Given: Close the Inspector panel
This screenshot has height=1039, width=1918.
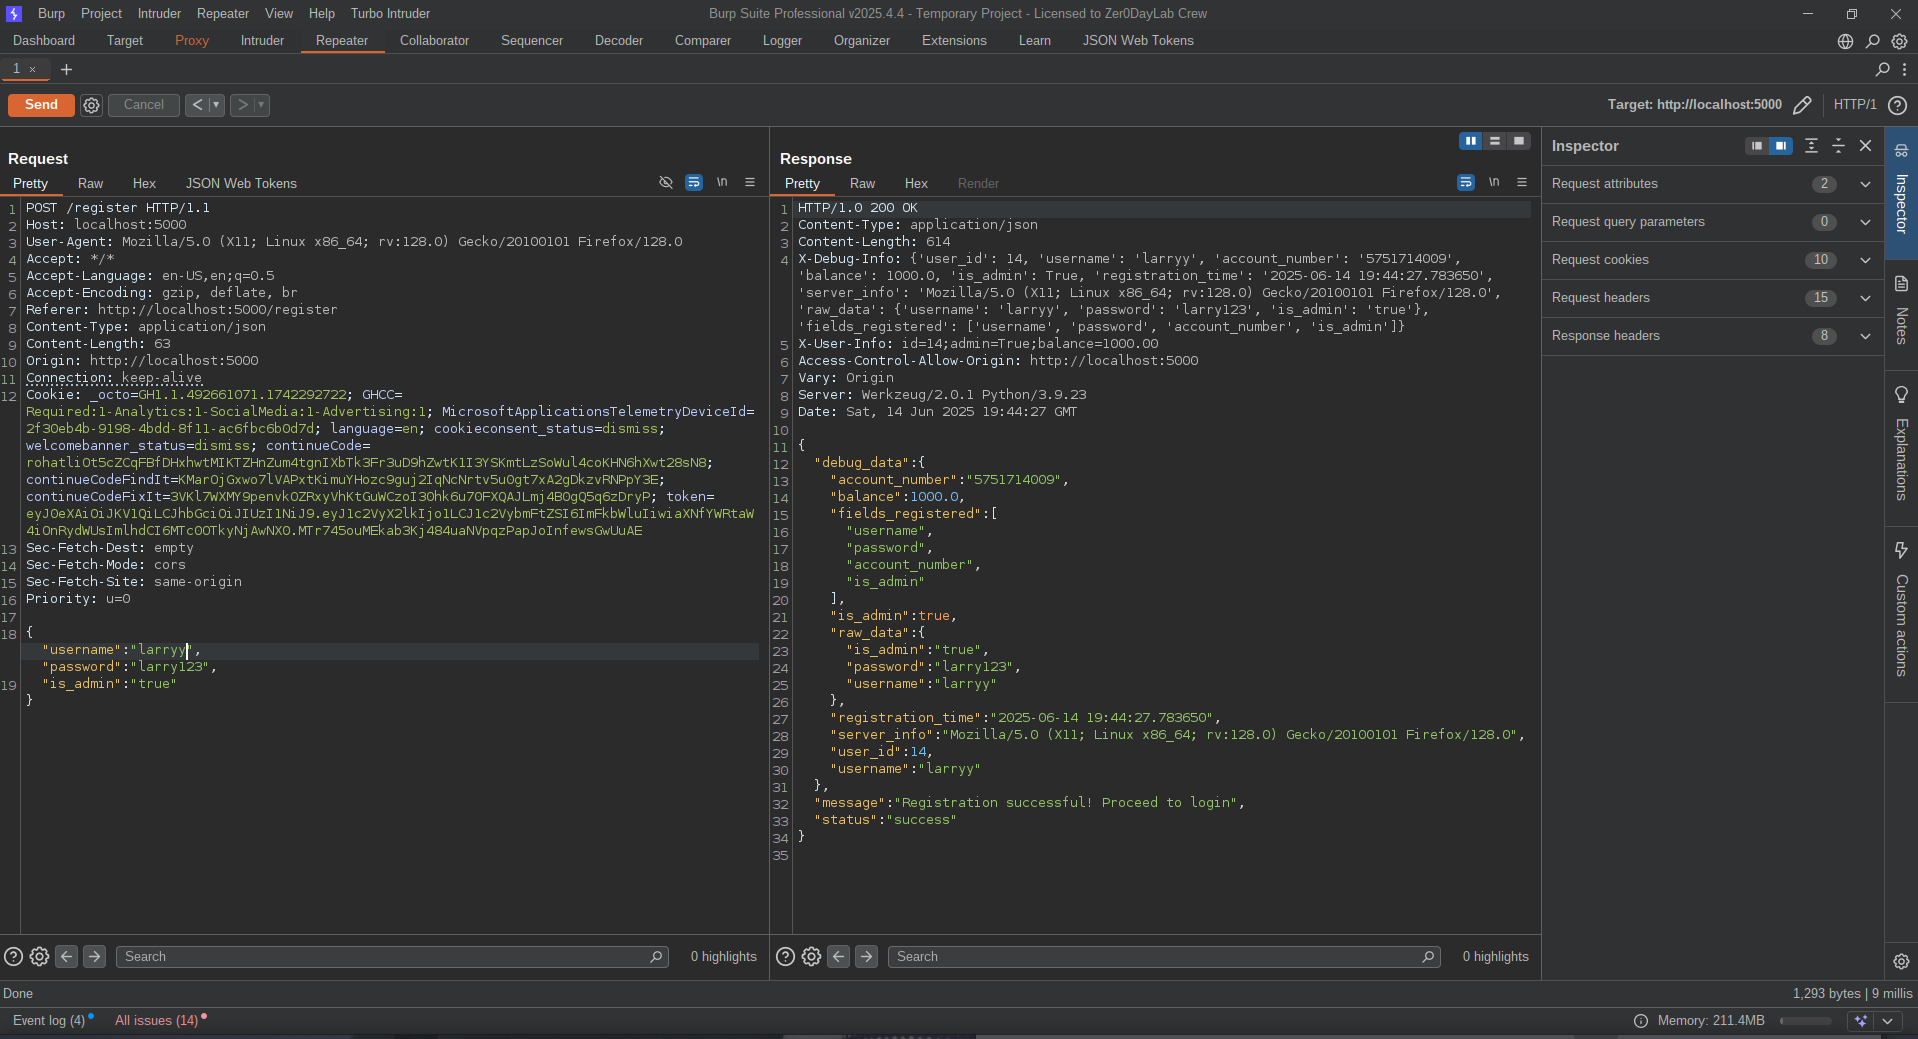Looking at the screenshot, I should point(1865,146).
